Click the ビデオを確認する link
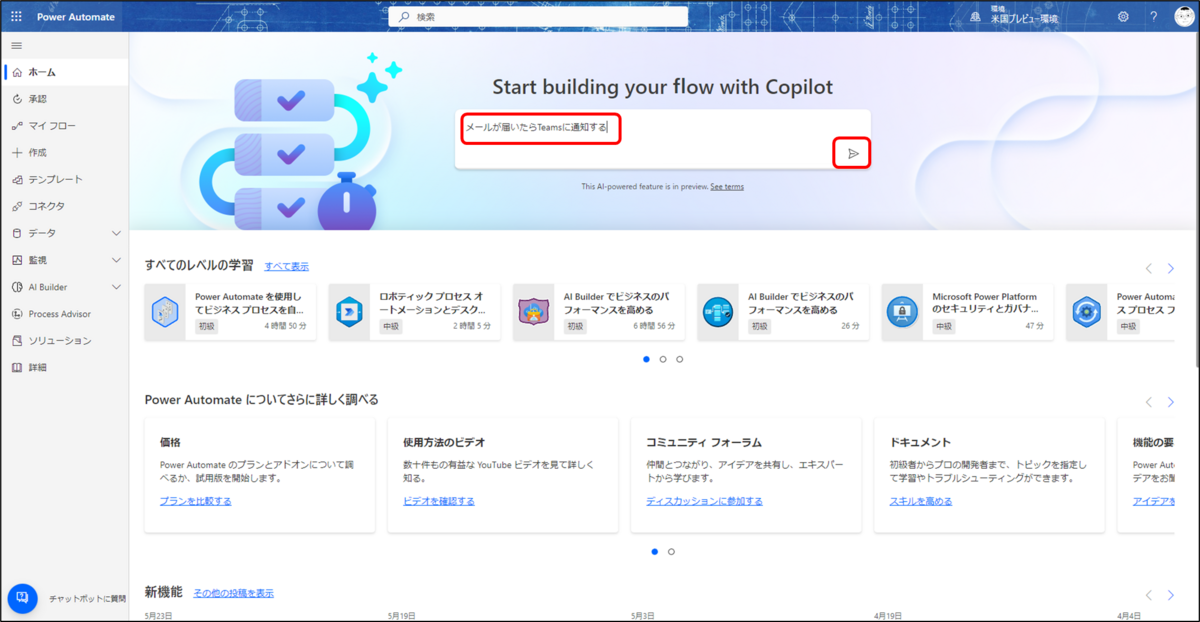The width and height of the screenshot is (1200, 622). tap(439, 501)
